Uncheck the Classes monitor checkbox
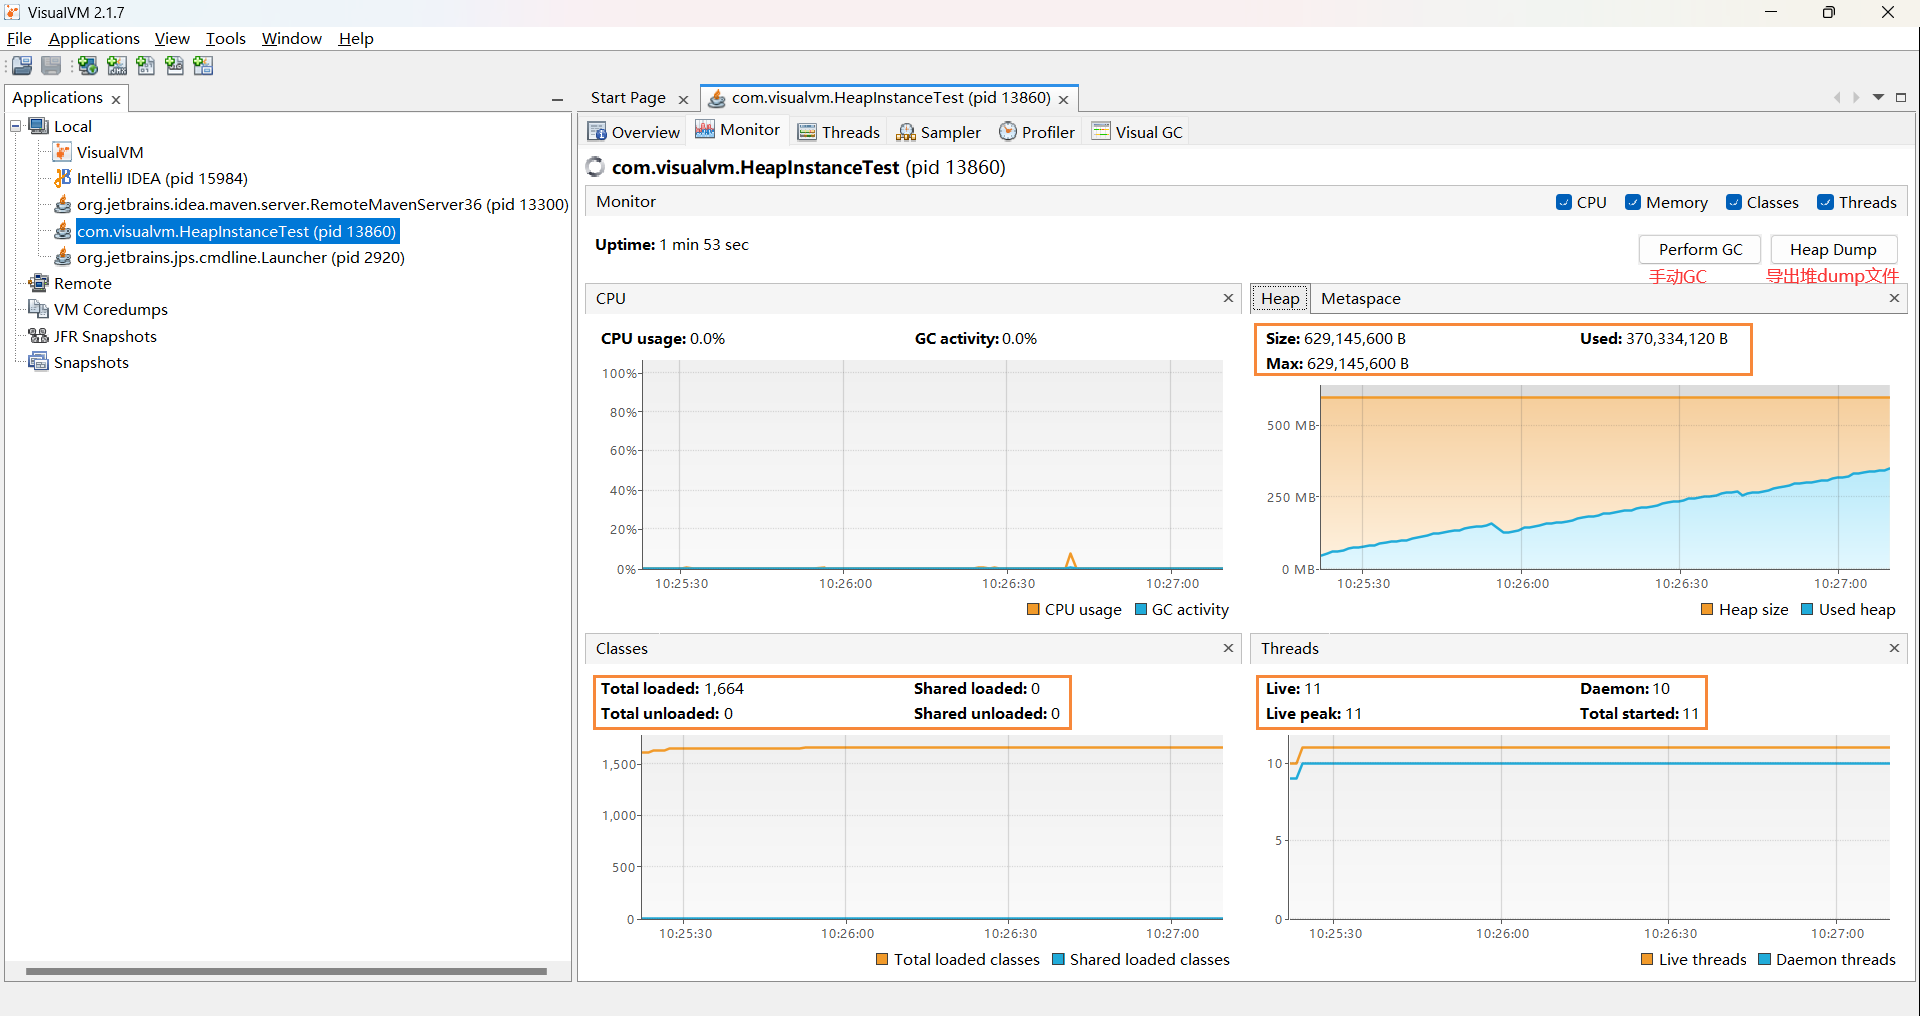 (x=1734, y=202)
